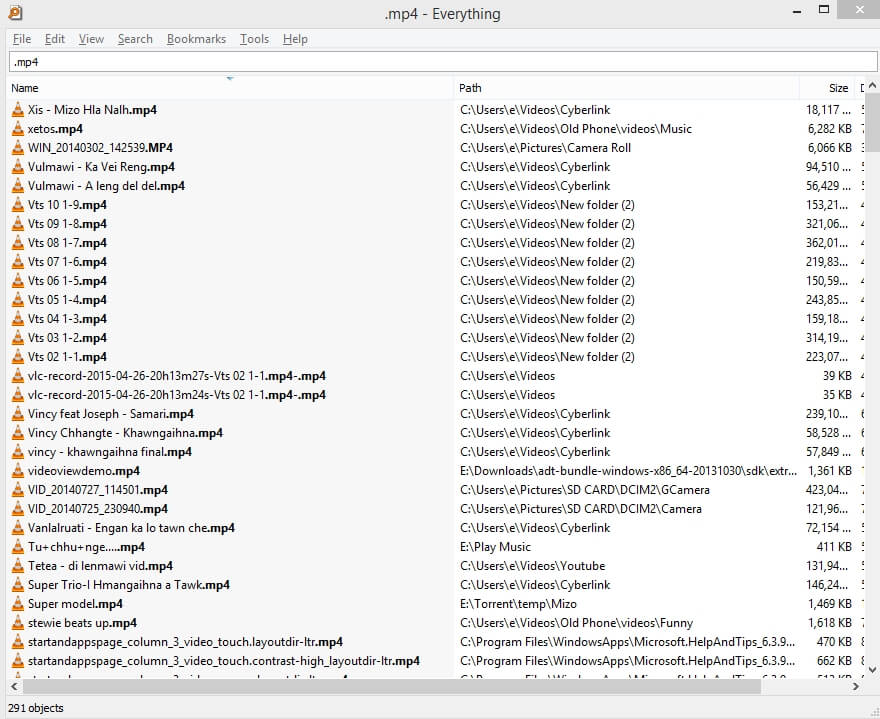Image resolution: width=880 pixels, height=719 pixels.
Task: Select startandappspage_column_3_video_touch.layoutdir-ltr.mp4
Action: point(185,642)
